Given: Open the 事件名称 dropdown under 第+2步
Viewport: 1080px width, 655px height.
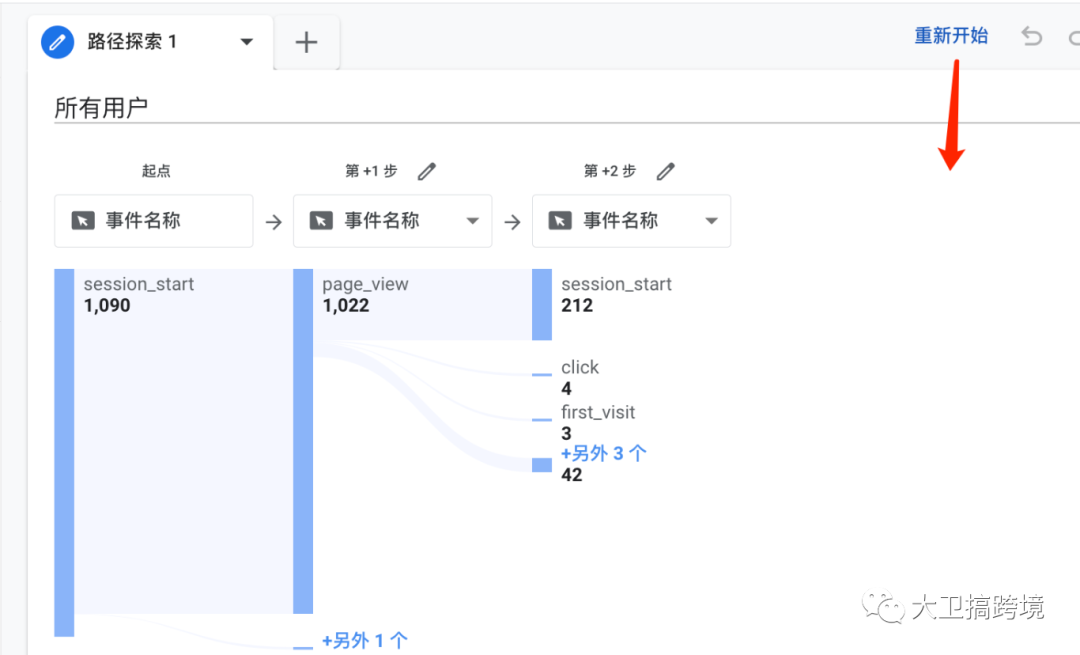Looking at the screenshot, I should (709, 220).
